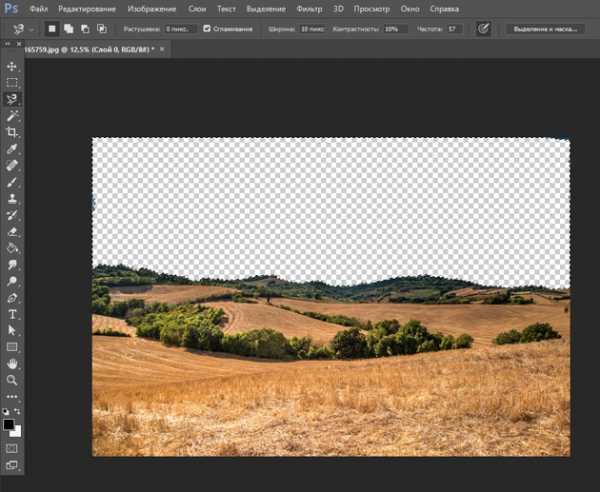
Task: Activate the Crop tool
Action: click(x=12, y=132)
